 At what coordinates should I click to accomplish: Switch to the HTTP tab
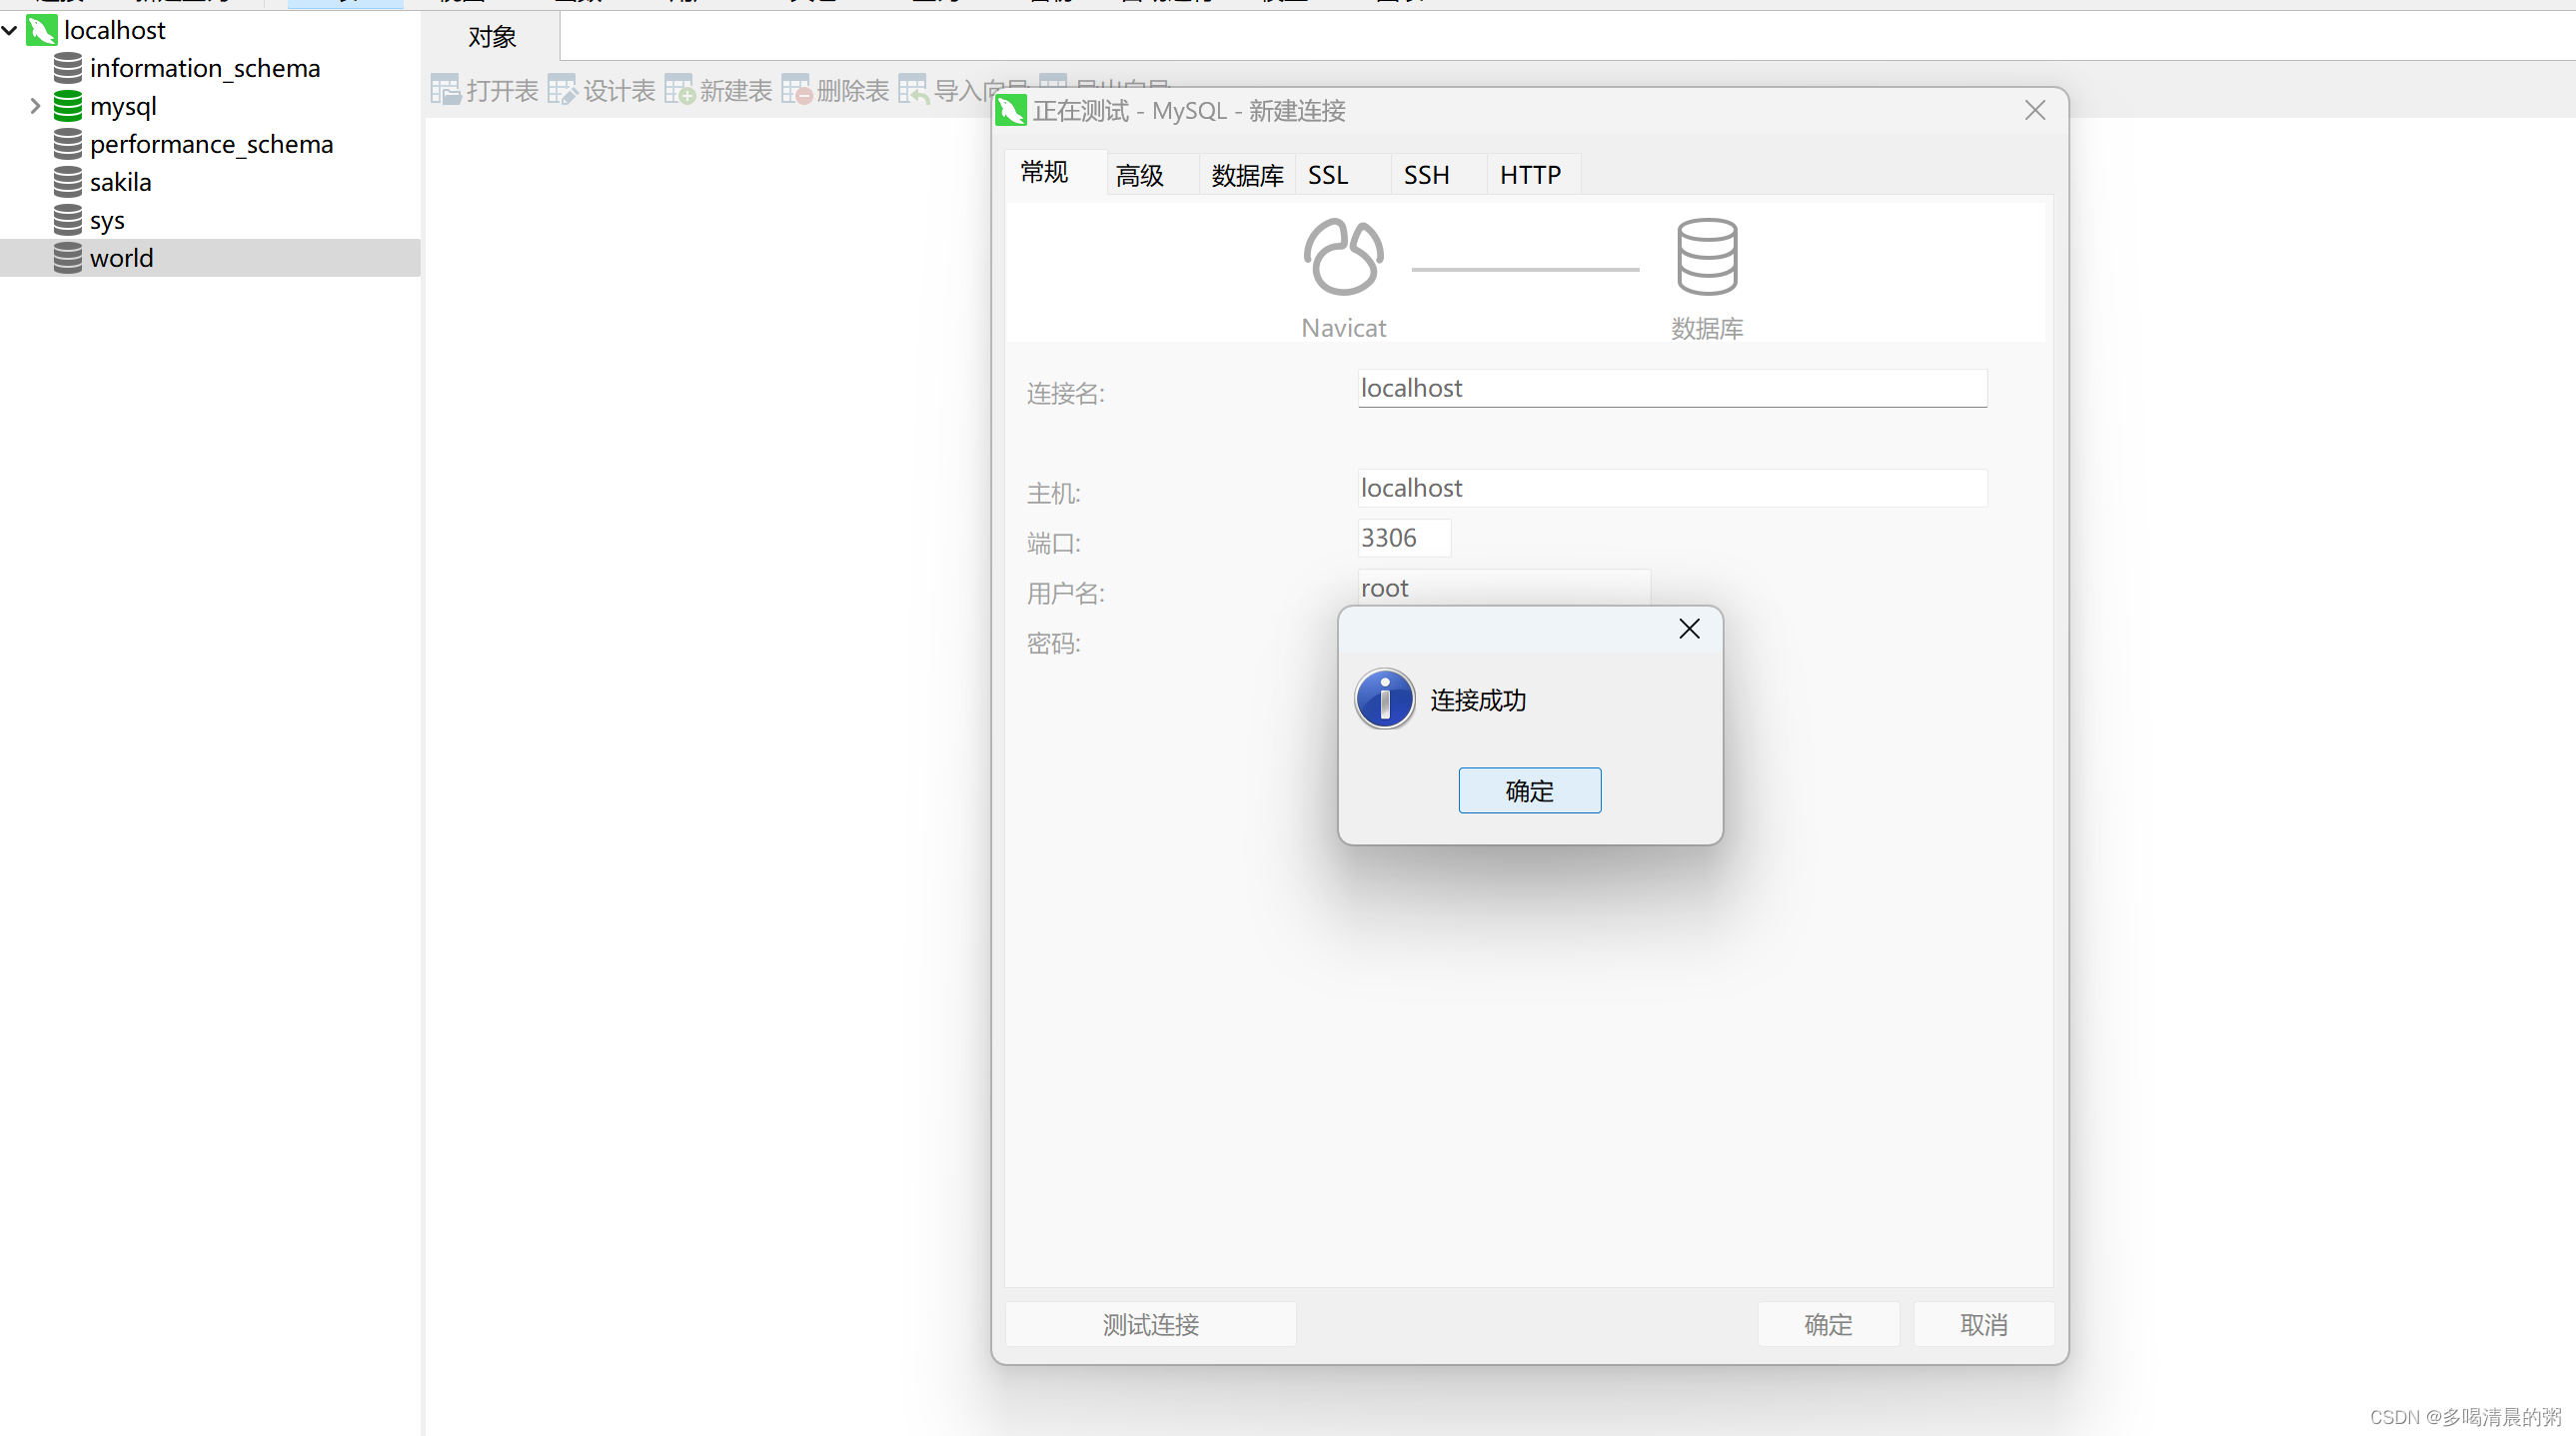1529,175
